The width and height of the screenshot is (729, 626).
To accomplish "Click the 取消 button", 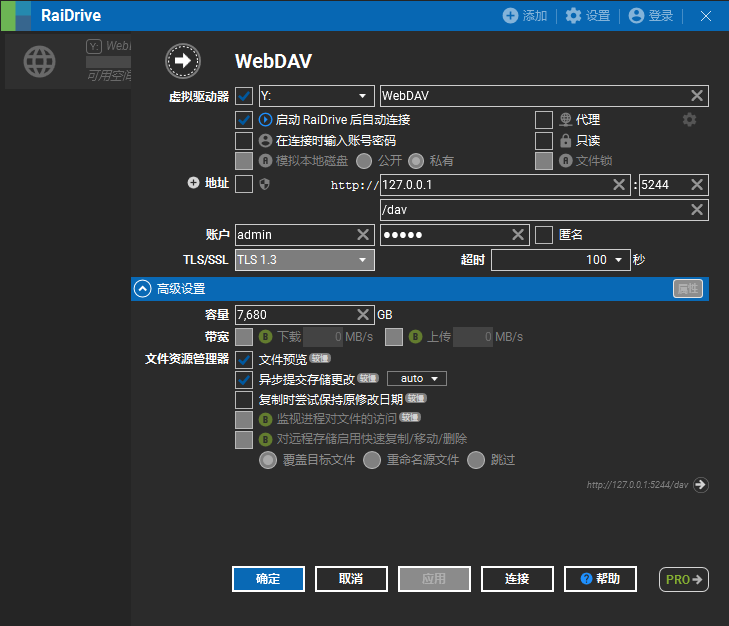I will coord(351,579).
